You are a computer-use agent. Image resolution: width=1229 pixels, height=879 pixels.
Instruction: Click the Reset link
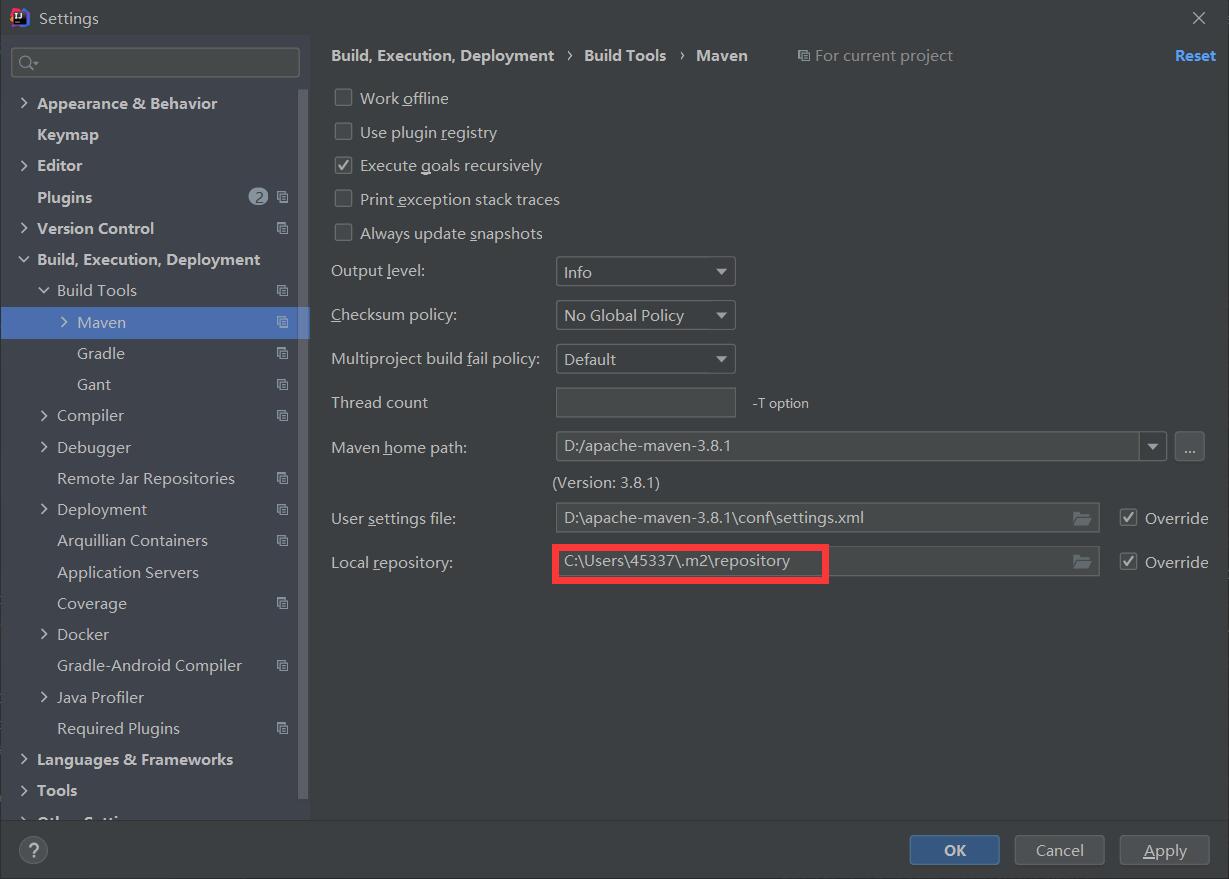coord(1195,55)
